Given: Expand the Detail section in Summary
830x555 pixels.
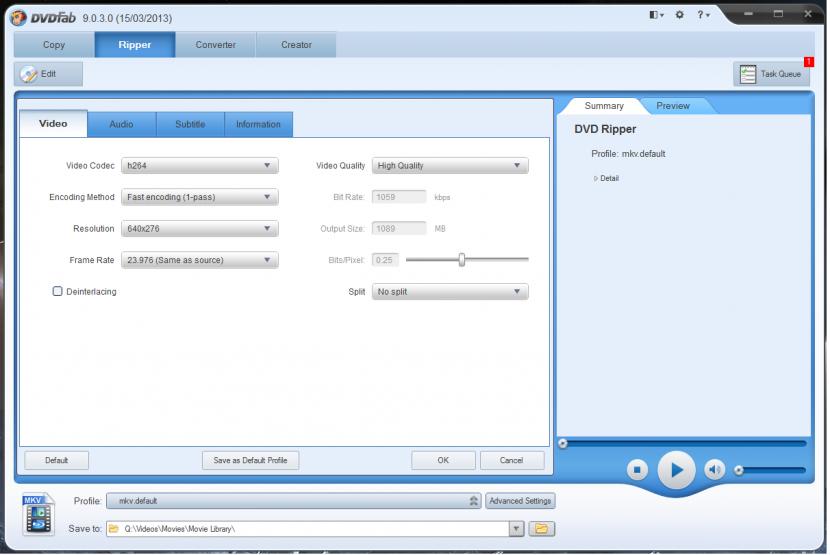Looking at the screenshot, I should click(x=607, y=179).
